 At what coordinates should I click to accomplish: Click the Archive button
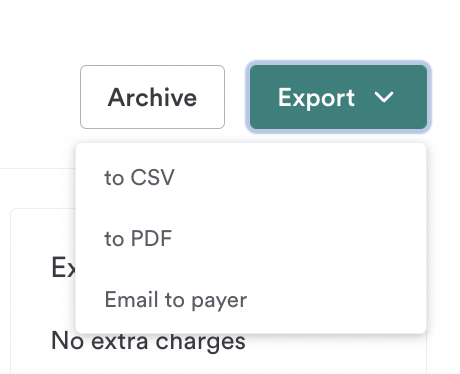(x=152, y=97)
